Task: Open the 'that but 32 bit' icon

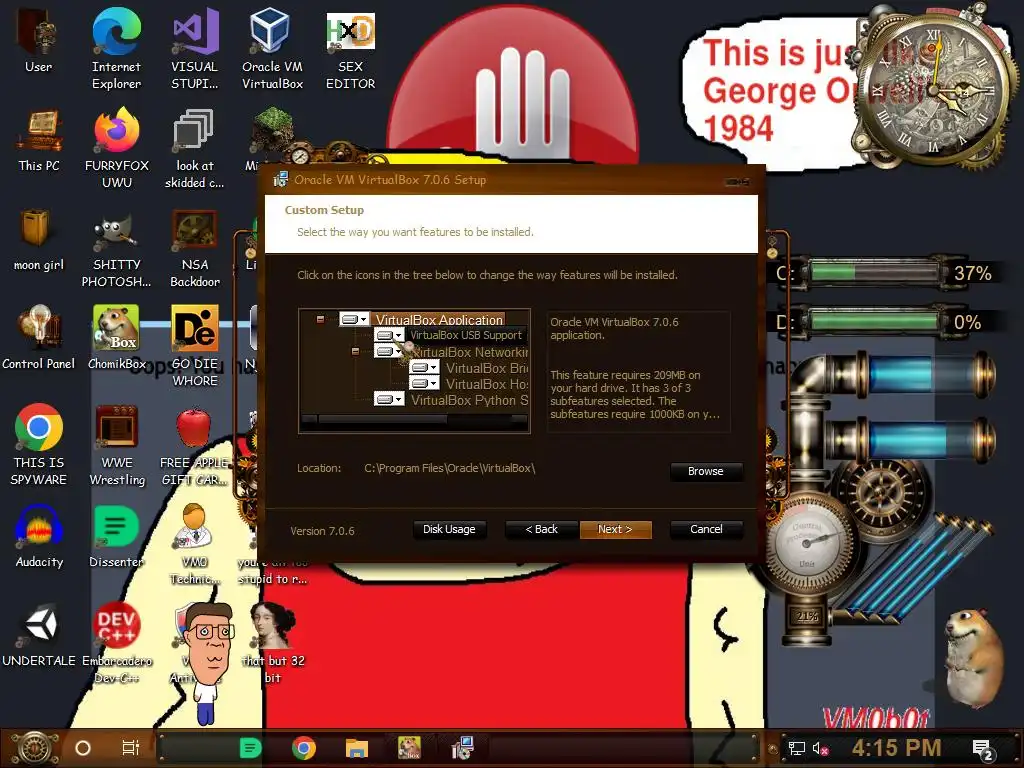Action: [273, 643]
